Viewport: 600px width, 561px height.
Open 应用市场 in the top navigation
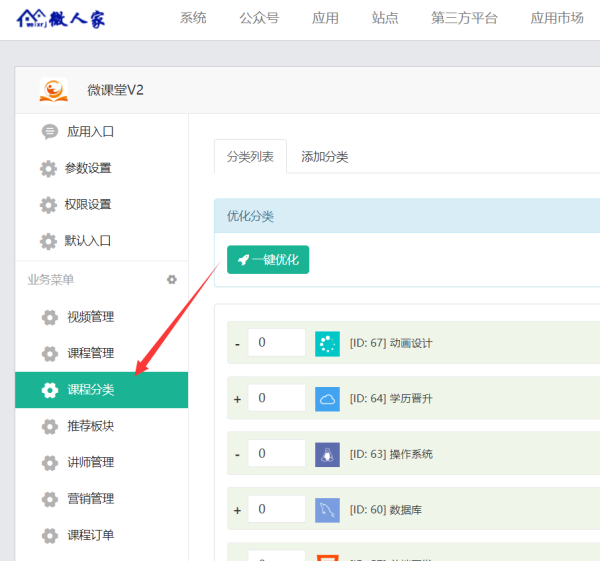coord(557,18)
